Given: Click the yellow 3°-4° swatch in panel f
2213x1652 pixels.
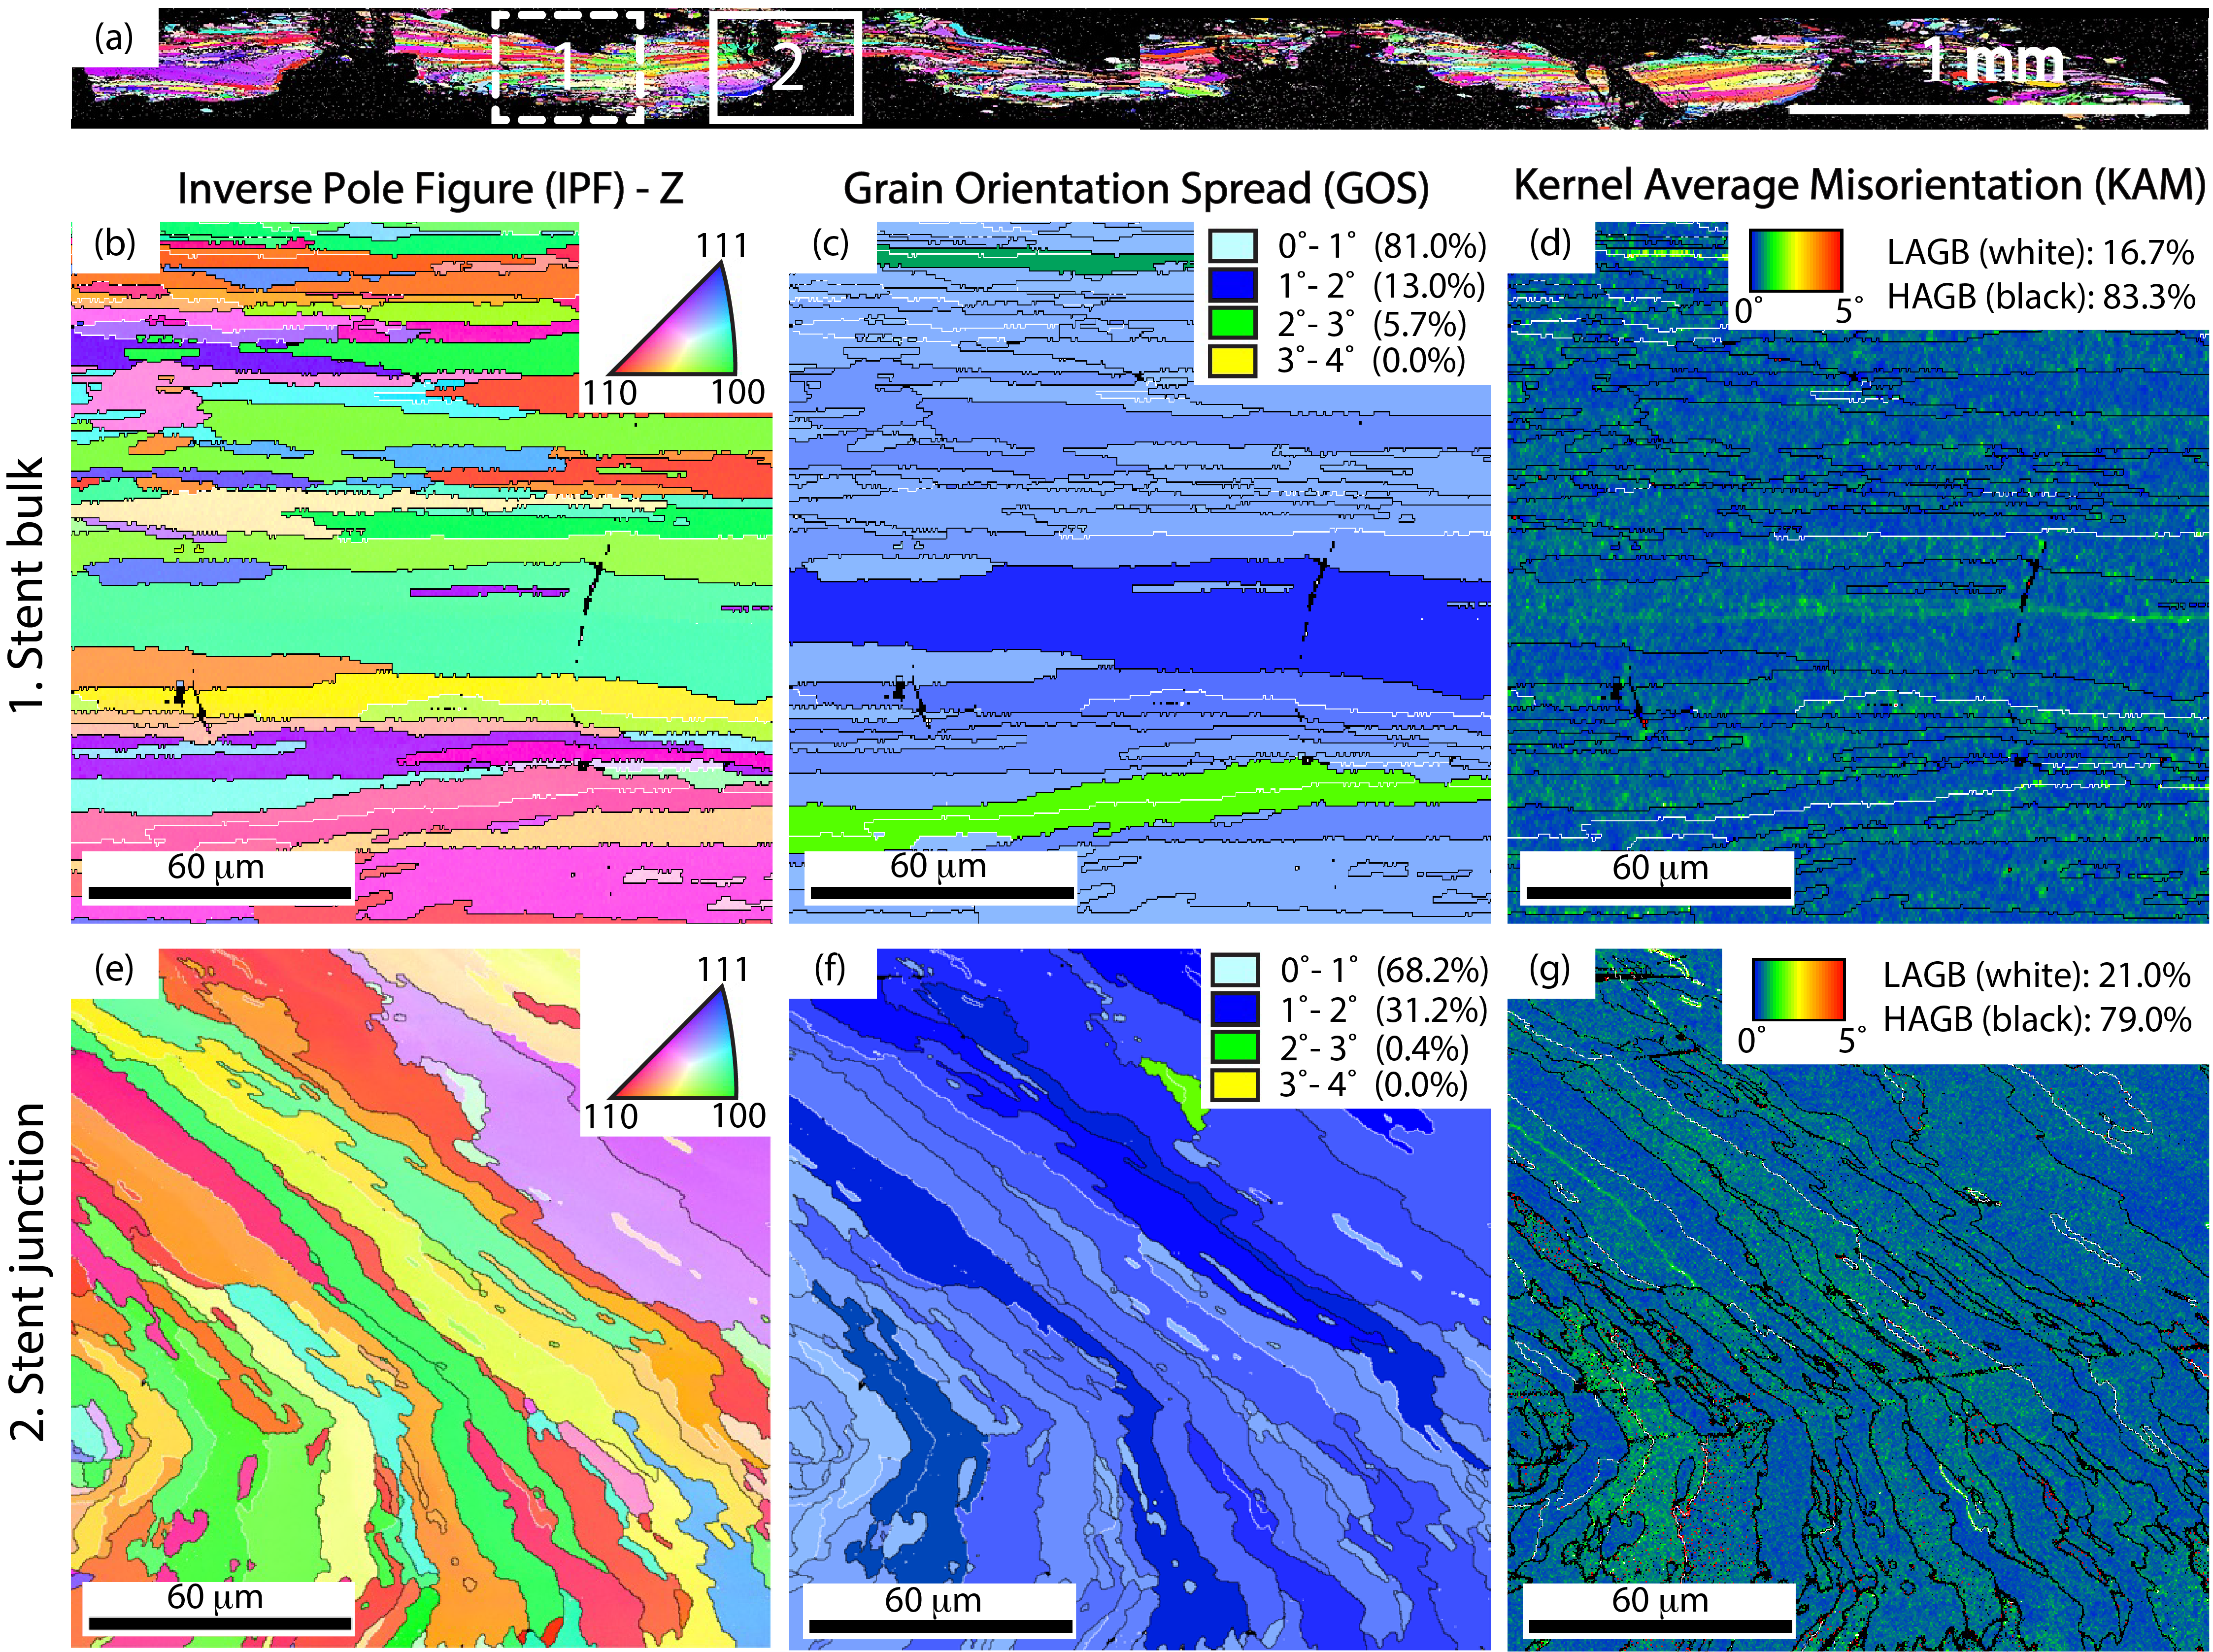Looking at the screenshot, I should [1235, 1085].
